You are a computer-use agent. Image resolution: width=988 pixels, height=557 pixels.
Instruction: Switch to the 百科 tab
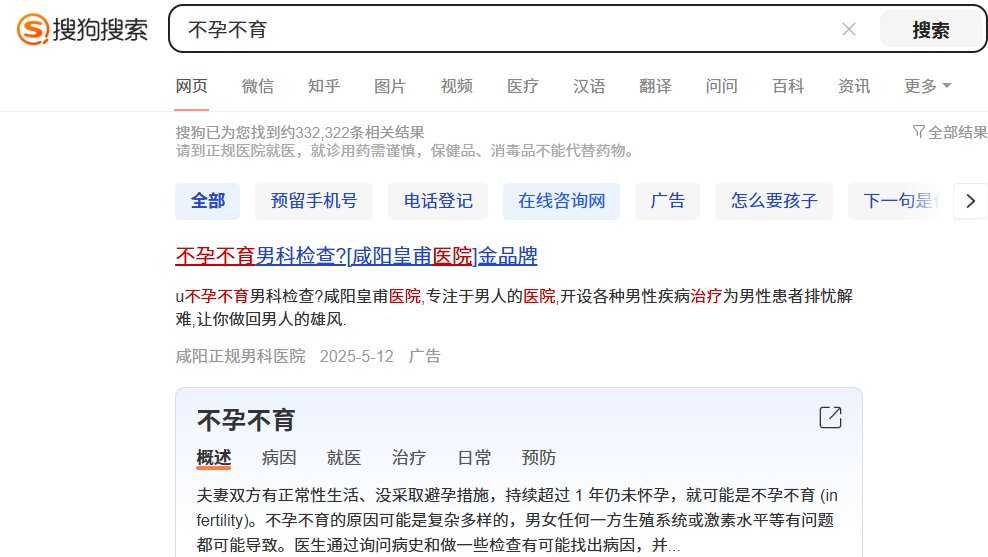[x=788, y=86]
